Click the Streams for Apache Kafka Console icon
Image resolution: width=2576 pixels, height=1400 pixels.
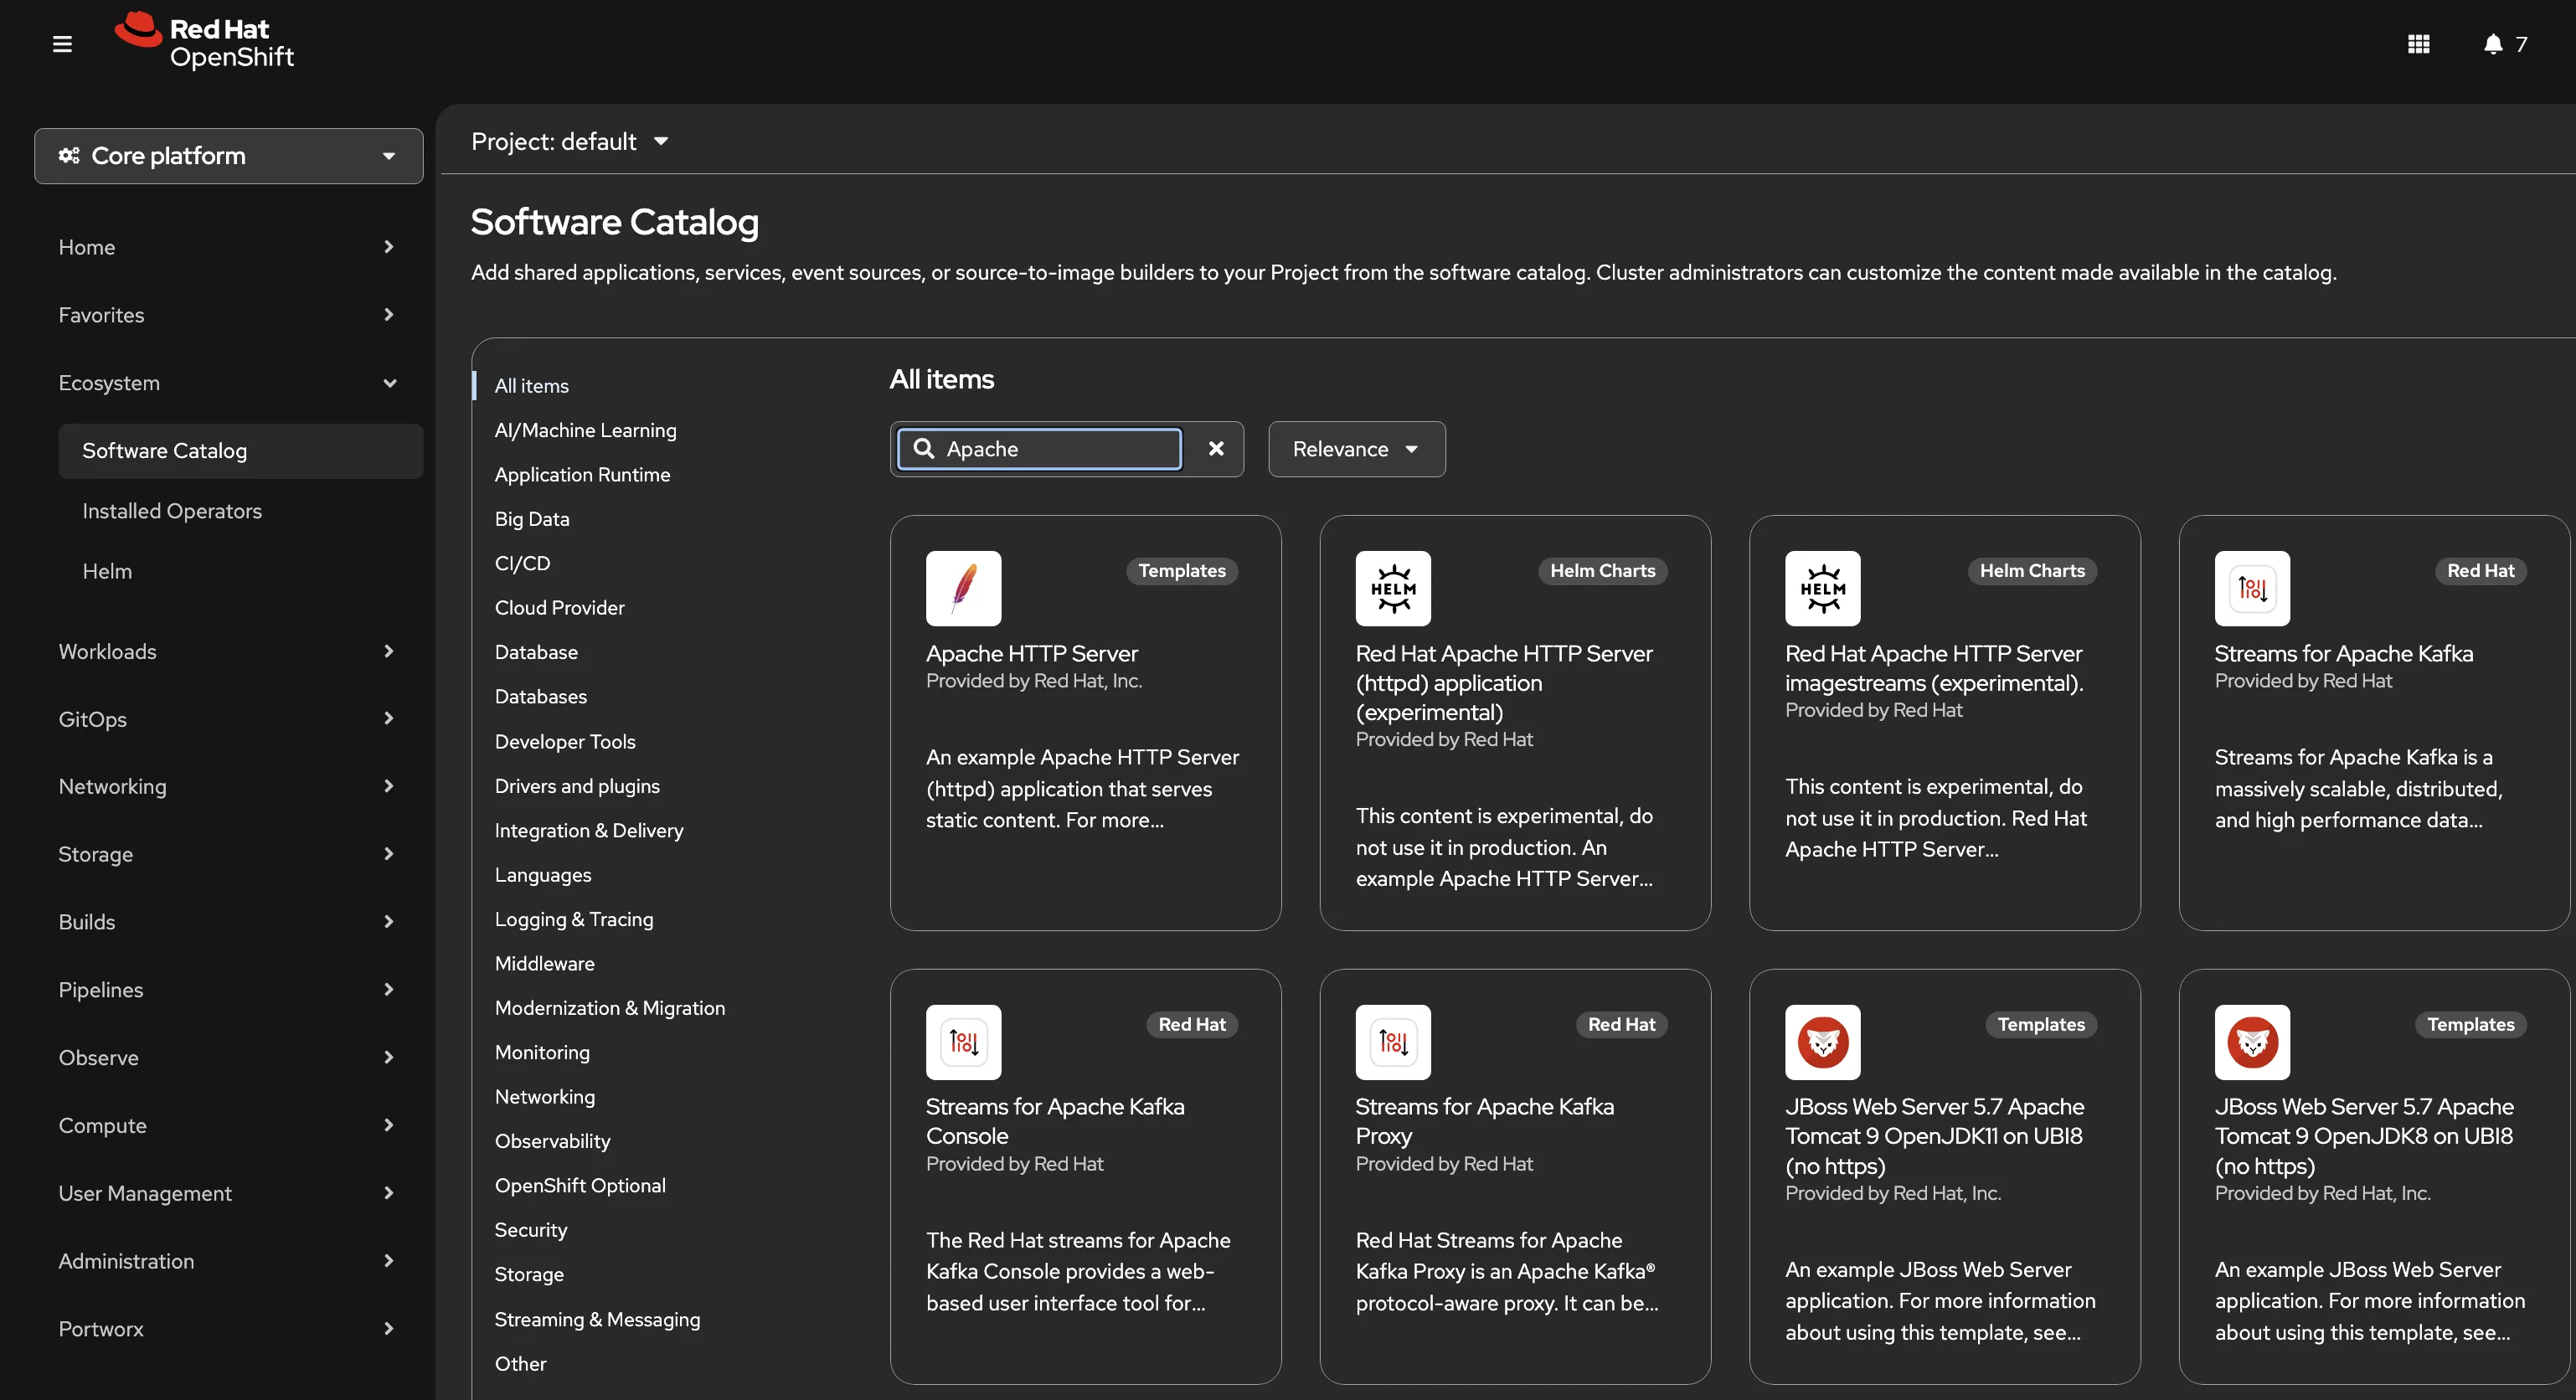(x=963, y=1042)
